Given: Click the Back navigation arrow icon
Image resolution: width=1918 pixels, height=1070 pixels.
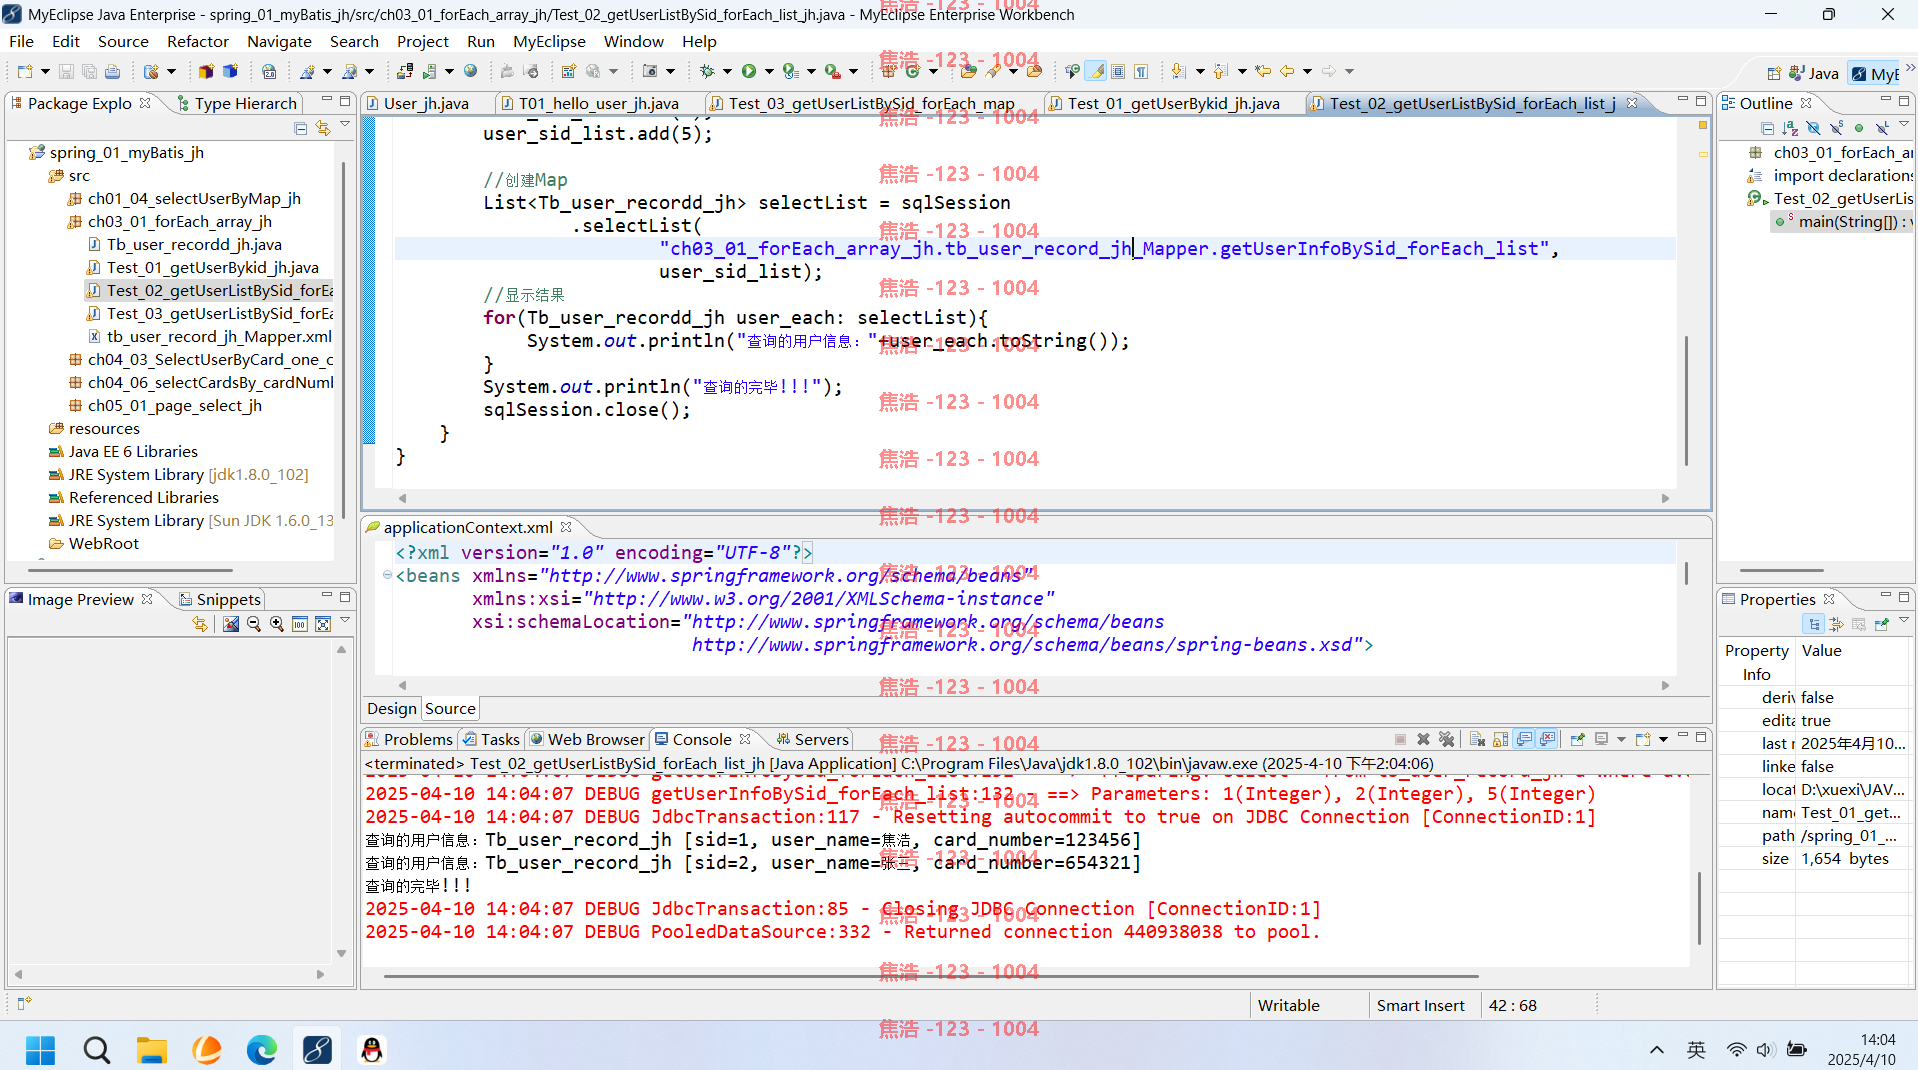Looking at the screenshot, I should 1287,71.
